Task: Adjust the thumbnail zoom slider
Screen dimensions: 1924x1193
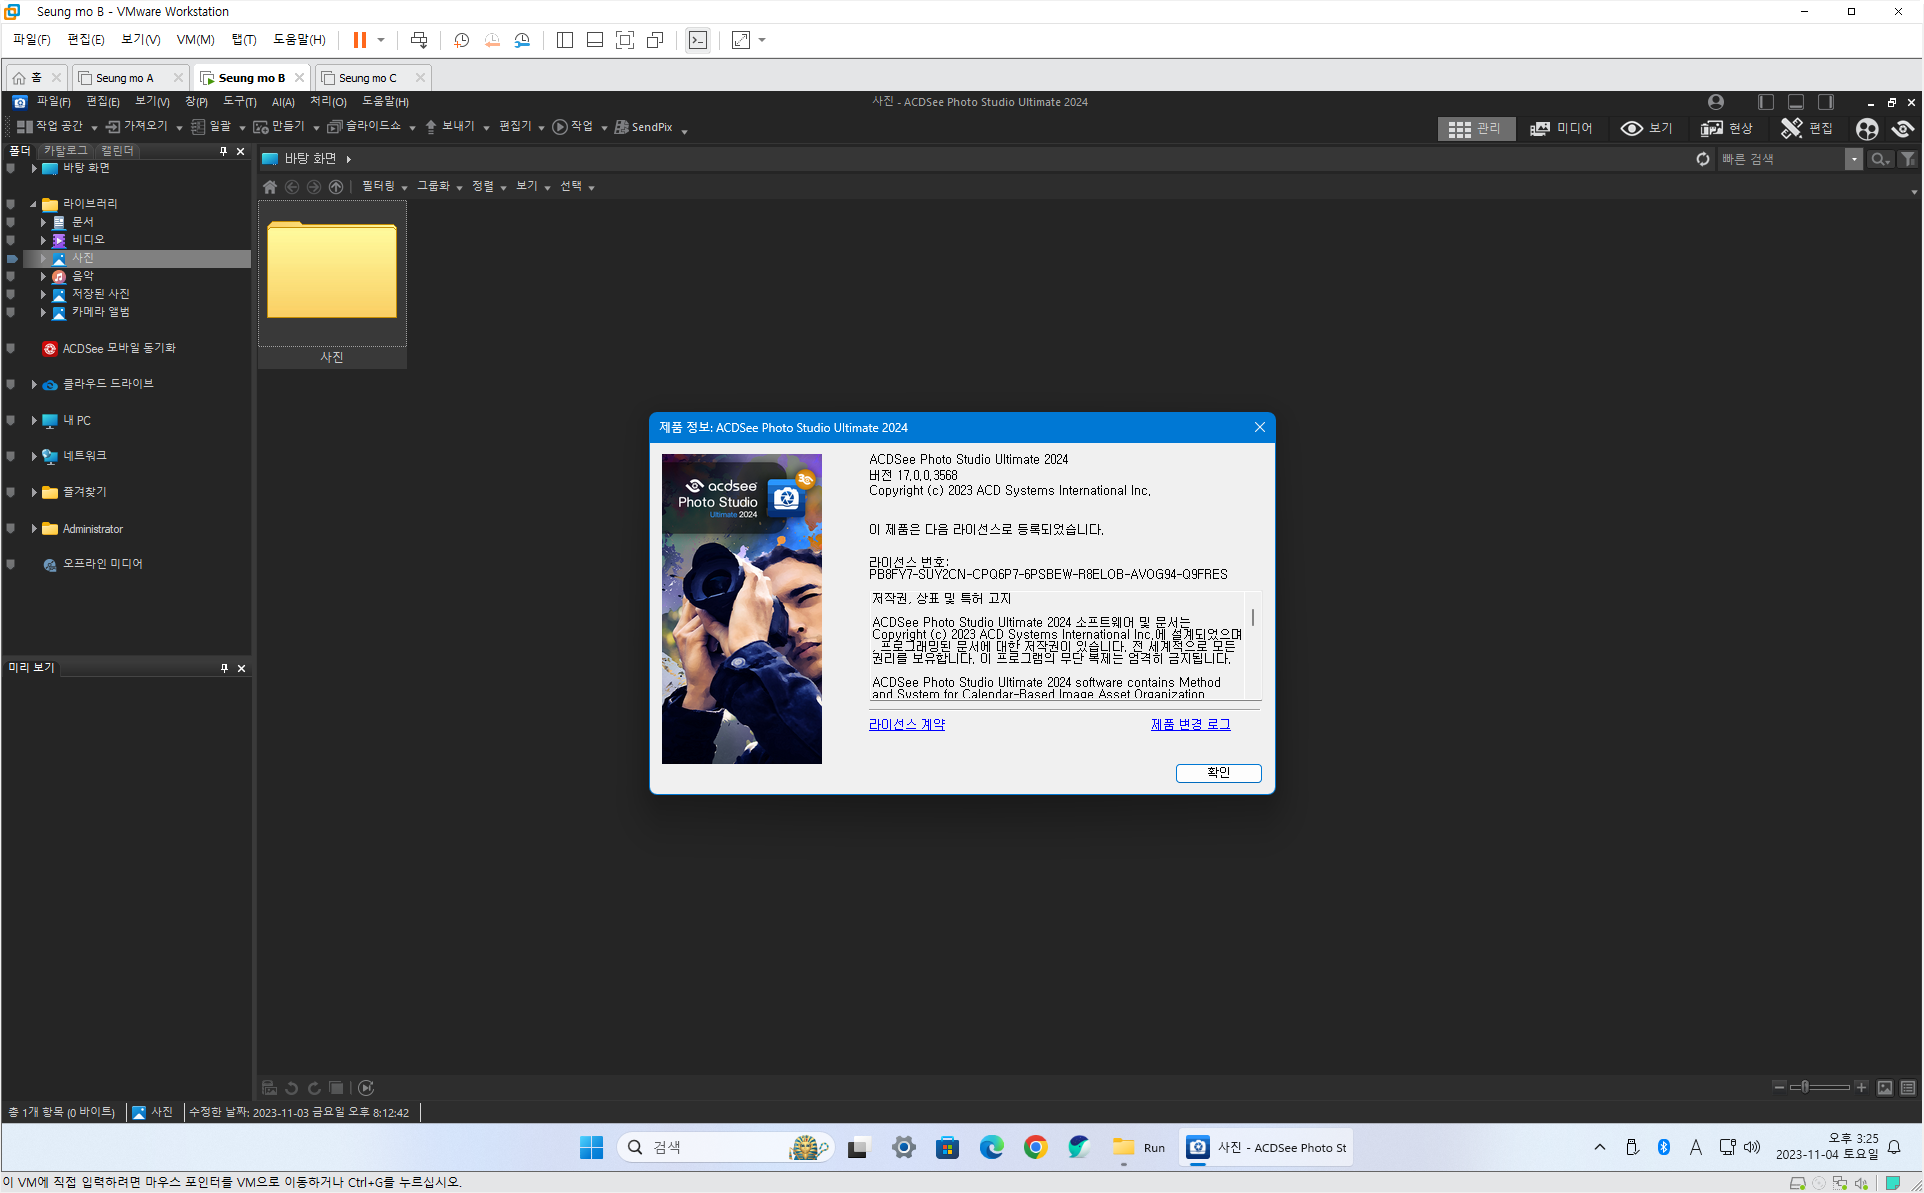Action: pyautogui.click(x=1805, y=1087)
